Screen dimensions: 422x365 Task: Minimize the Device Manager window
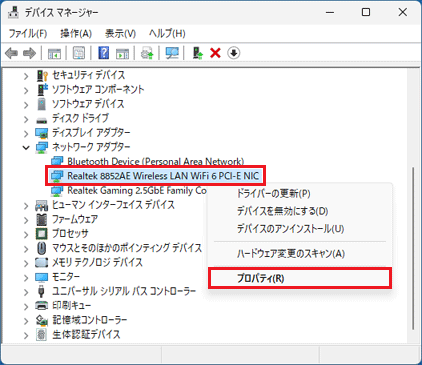point(330,12)
